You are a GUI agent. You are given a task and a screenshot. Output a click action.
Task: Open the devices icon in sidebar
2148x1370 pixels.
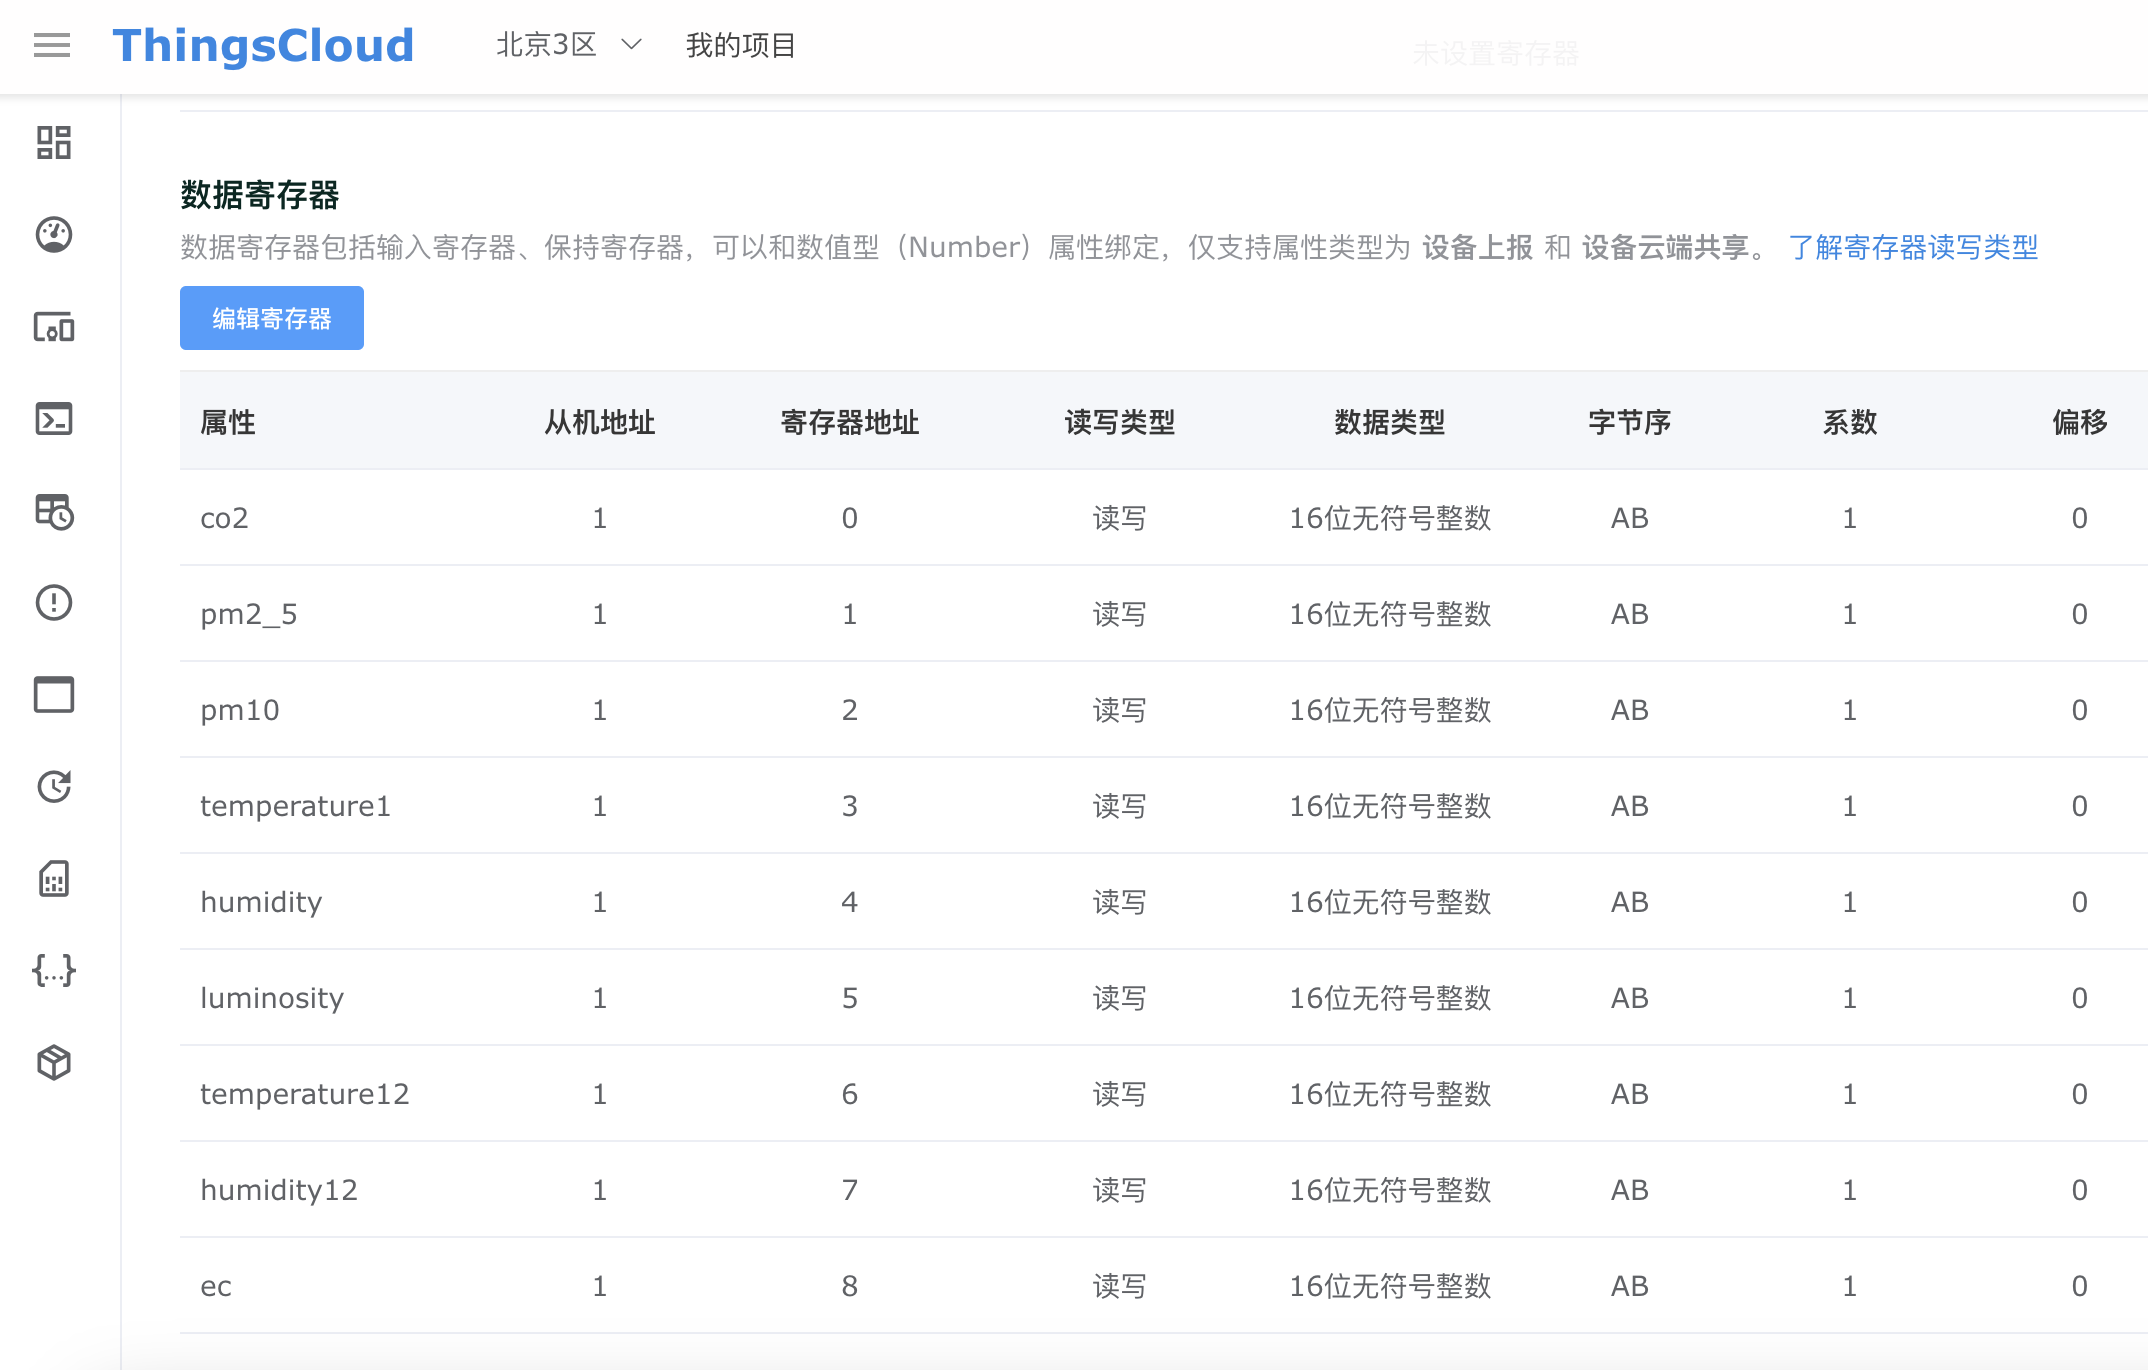coord(54,327)
